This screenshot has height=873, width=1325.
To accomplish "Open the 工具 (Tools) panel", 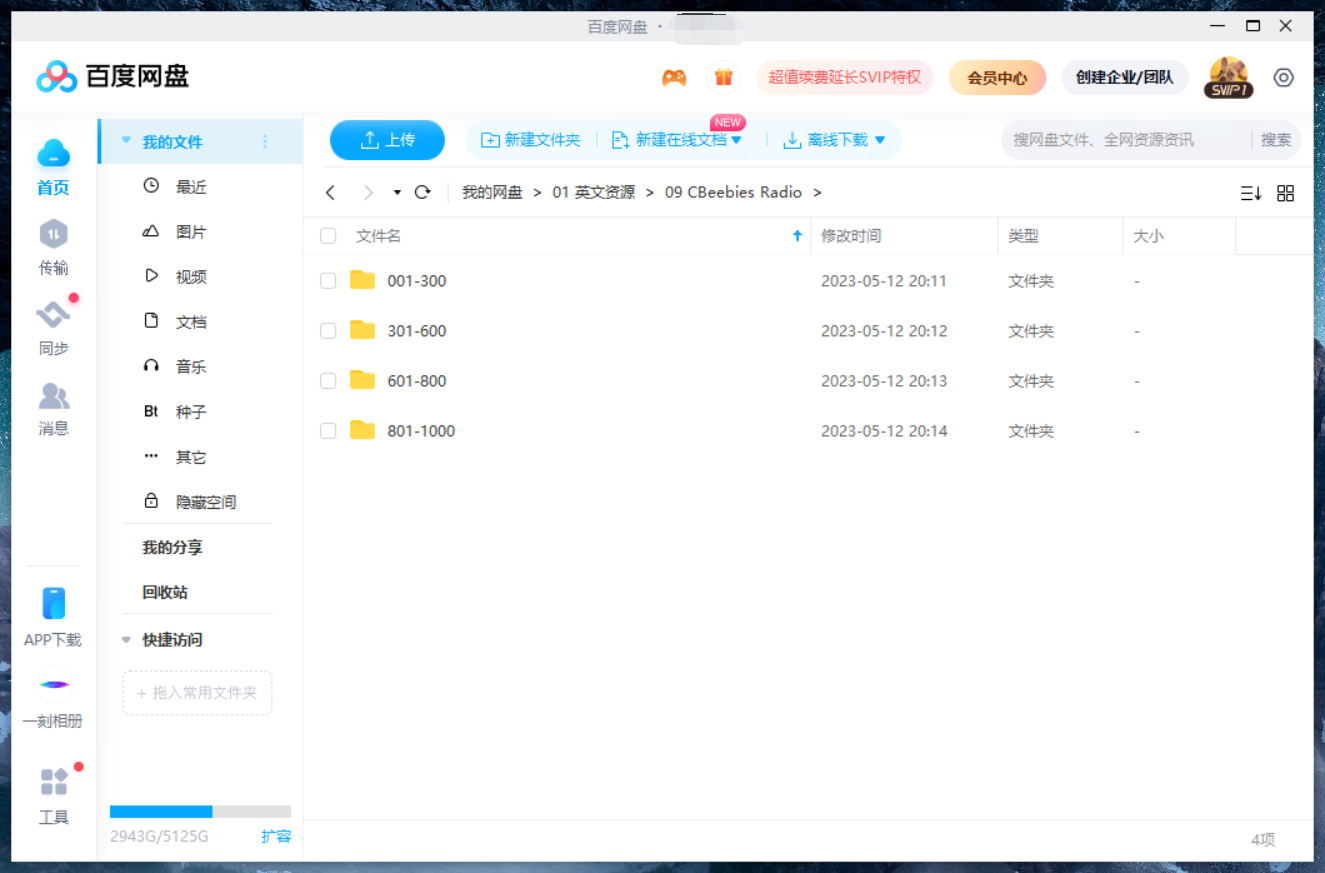I will [53, 795].
